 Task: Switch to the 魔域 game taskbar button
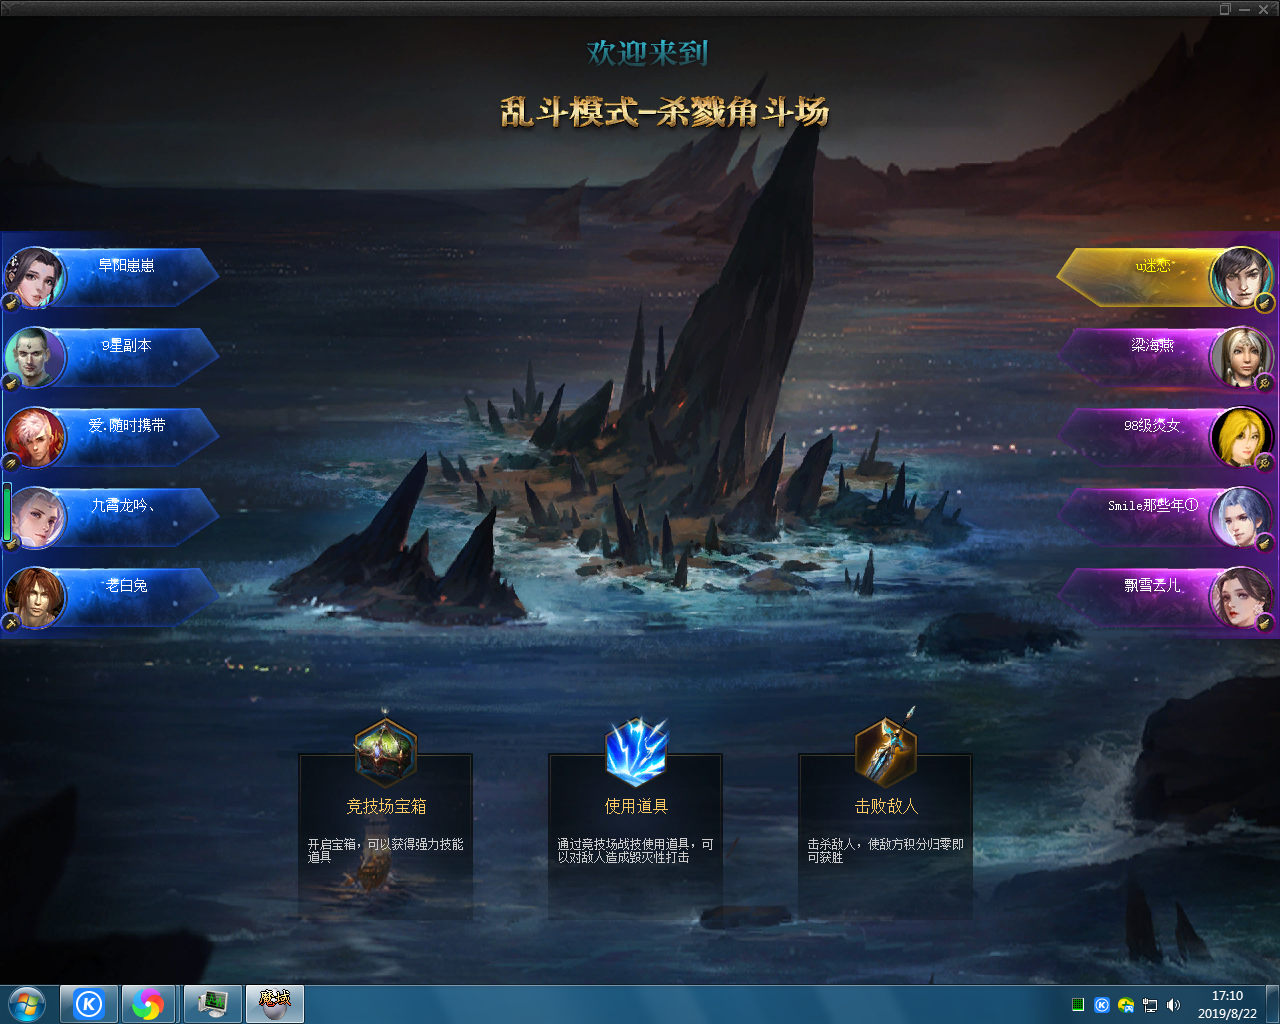tap(274, 1004)
